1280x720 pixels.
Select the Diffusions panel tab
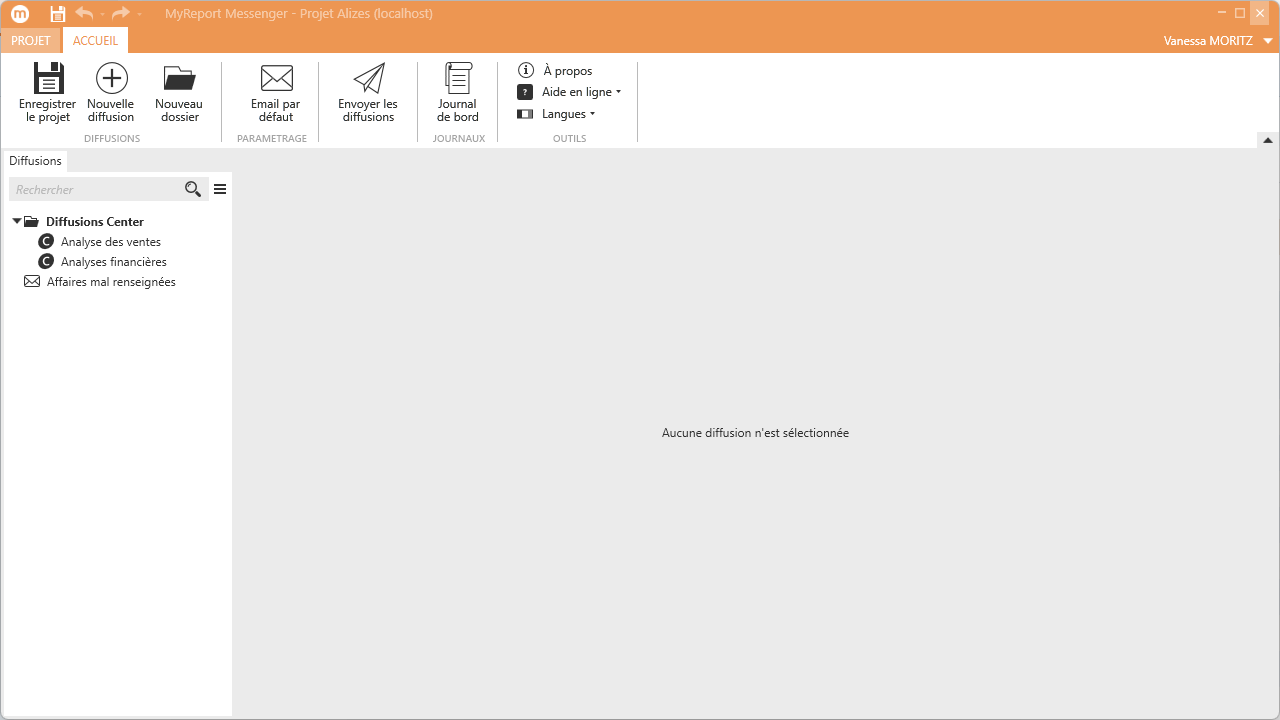(x=35, y=161)
